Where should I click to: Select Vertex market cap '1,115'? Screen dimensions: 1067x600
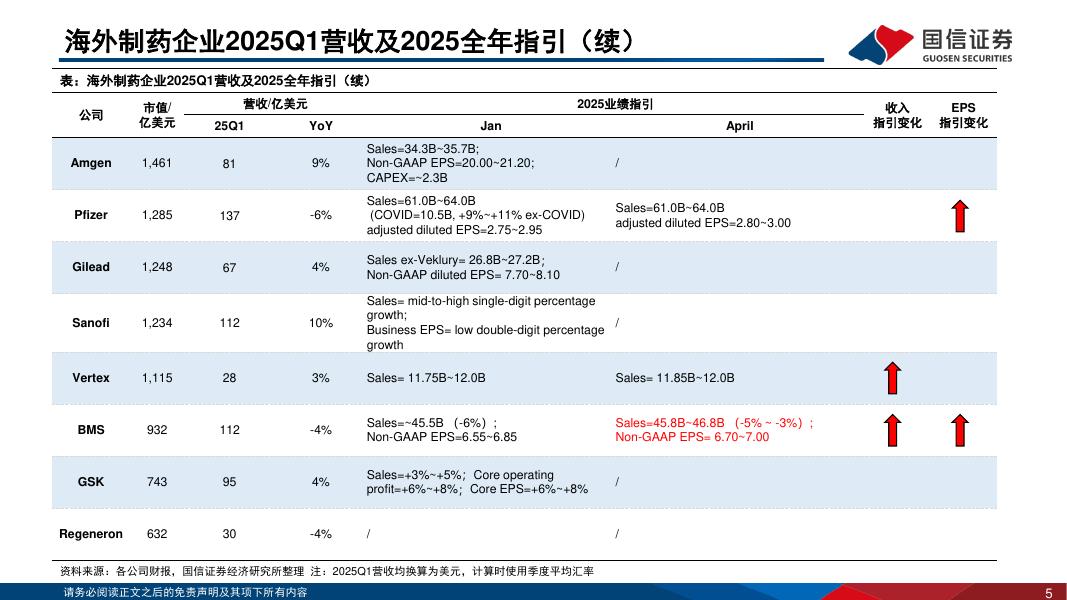click(157, 378)
